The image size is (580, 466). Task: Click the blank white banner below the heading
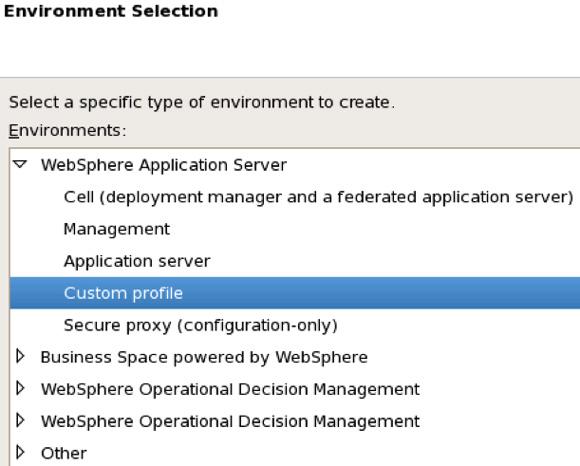[x=290, y=49]
